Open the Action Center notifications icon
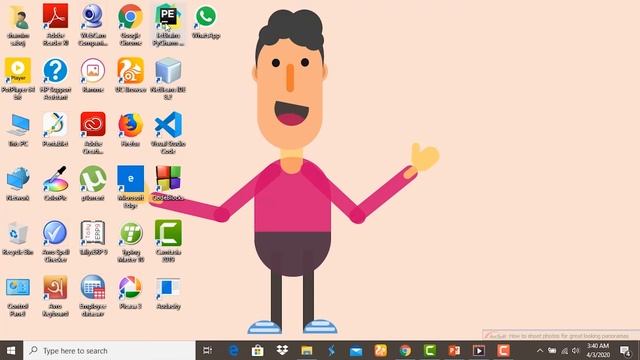Viewport: 640px width, 360px height. [625, 351]
